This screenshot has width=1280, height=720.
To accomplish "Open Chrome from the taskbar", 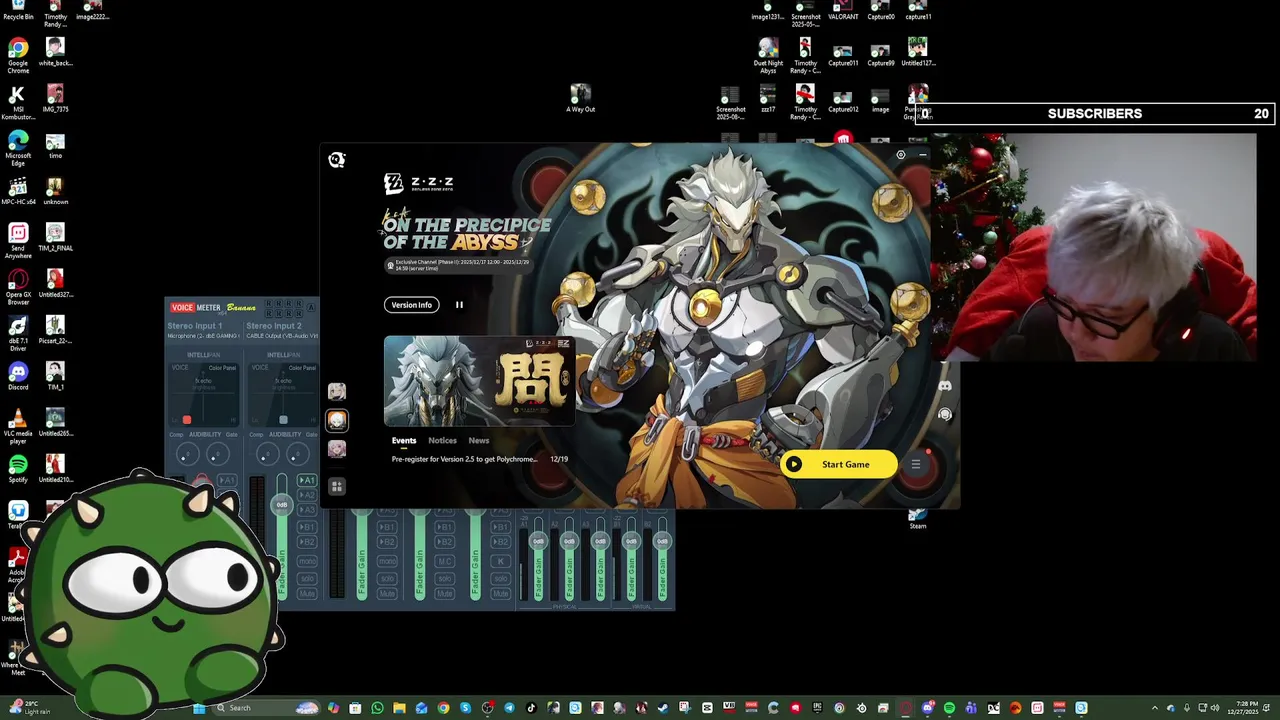I will [443, 708].
